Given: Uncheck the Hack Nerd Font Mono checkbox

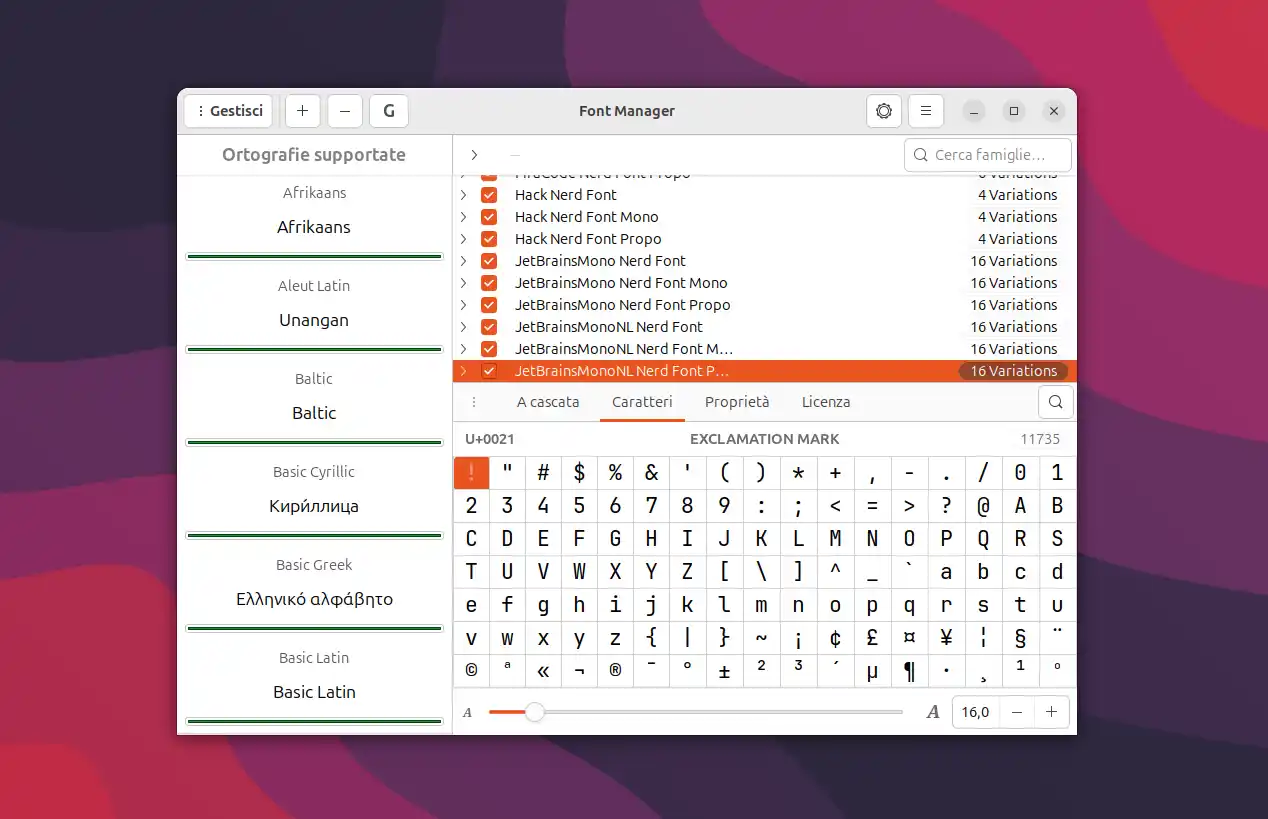Looking at the screenshot, I should (x=489, y=217).
